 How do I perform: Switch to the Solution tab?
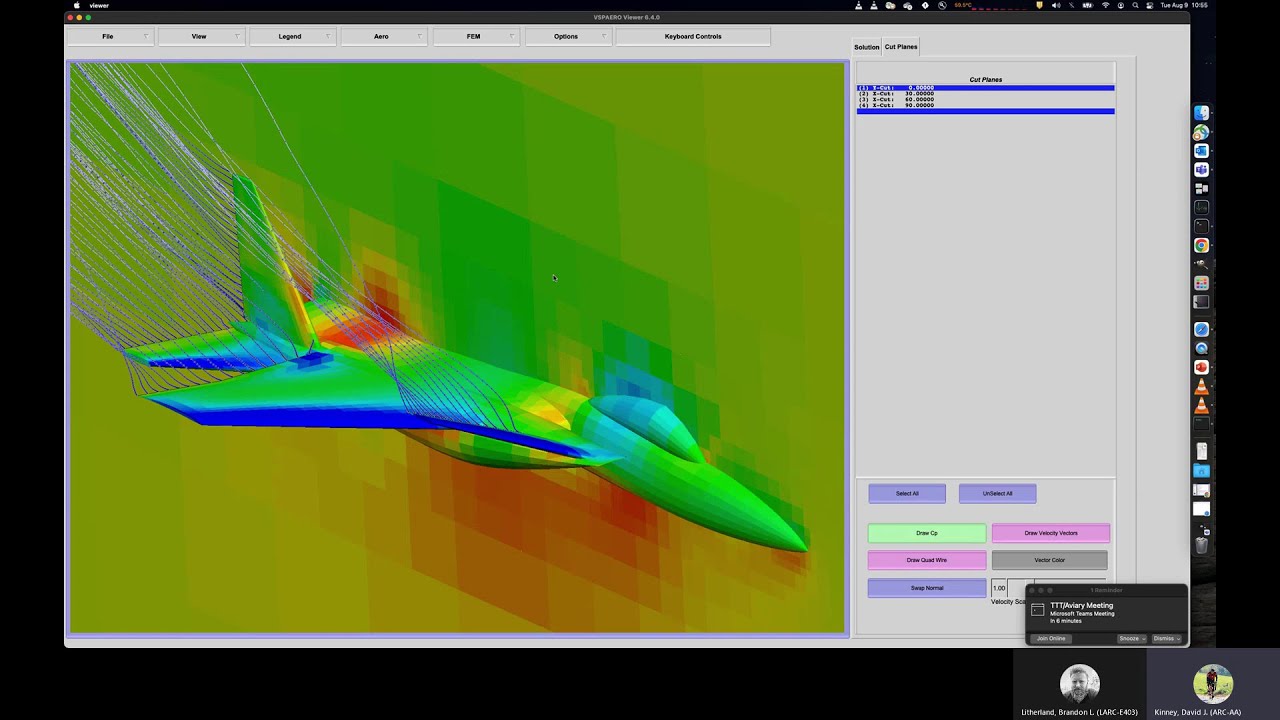click(866, 47)
